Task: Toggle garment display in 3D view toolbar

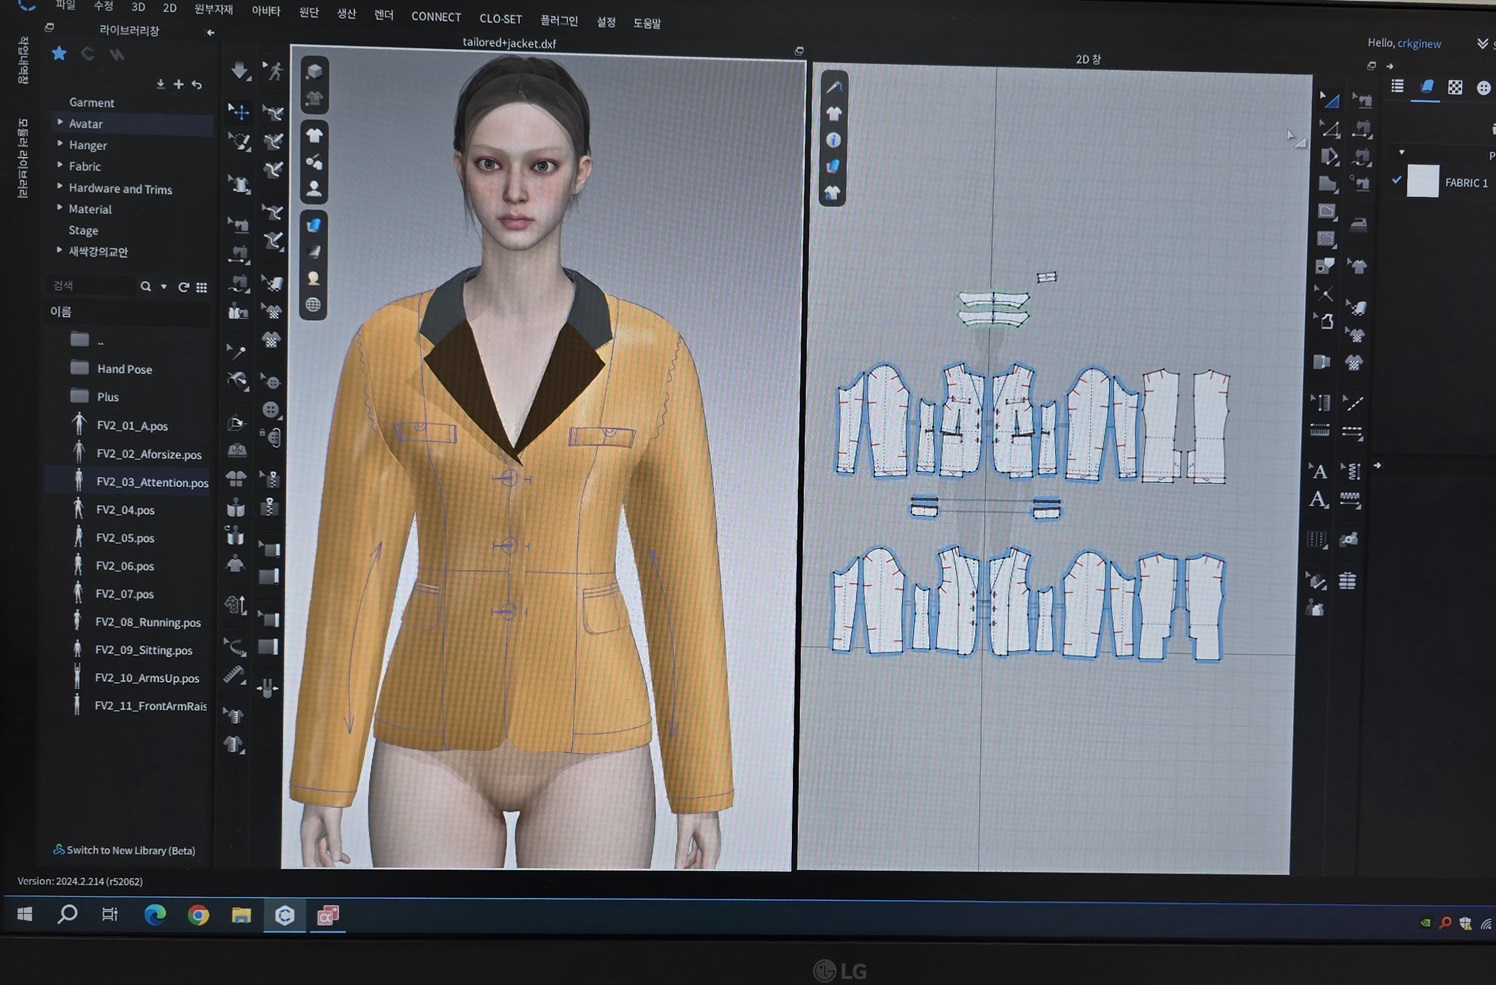Action: pyautogui.click(x=314, y=135)
